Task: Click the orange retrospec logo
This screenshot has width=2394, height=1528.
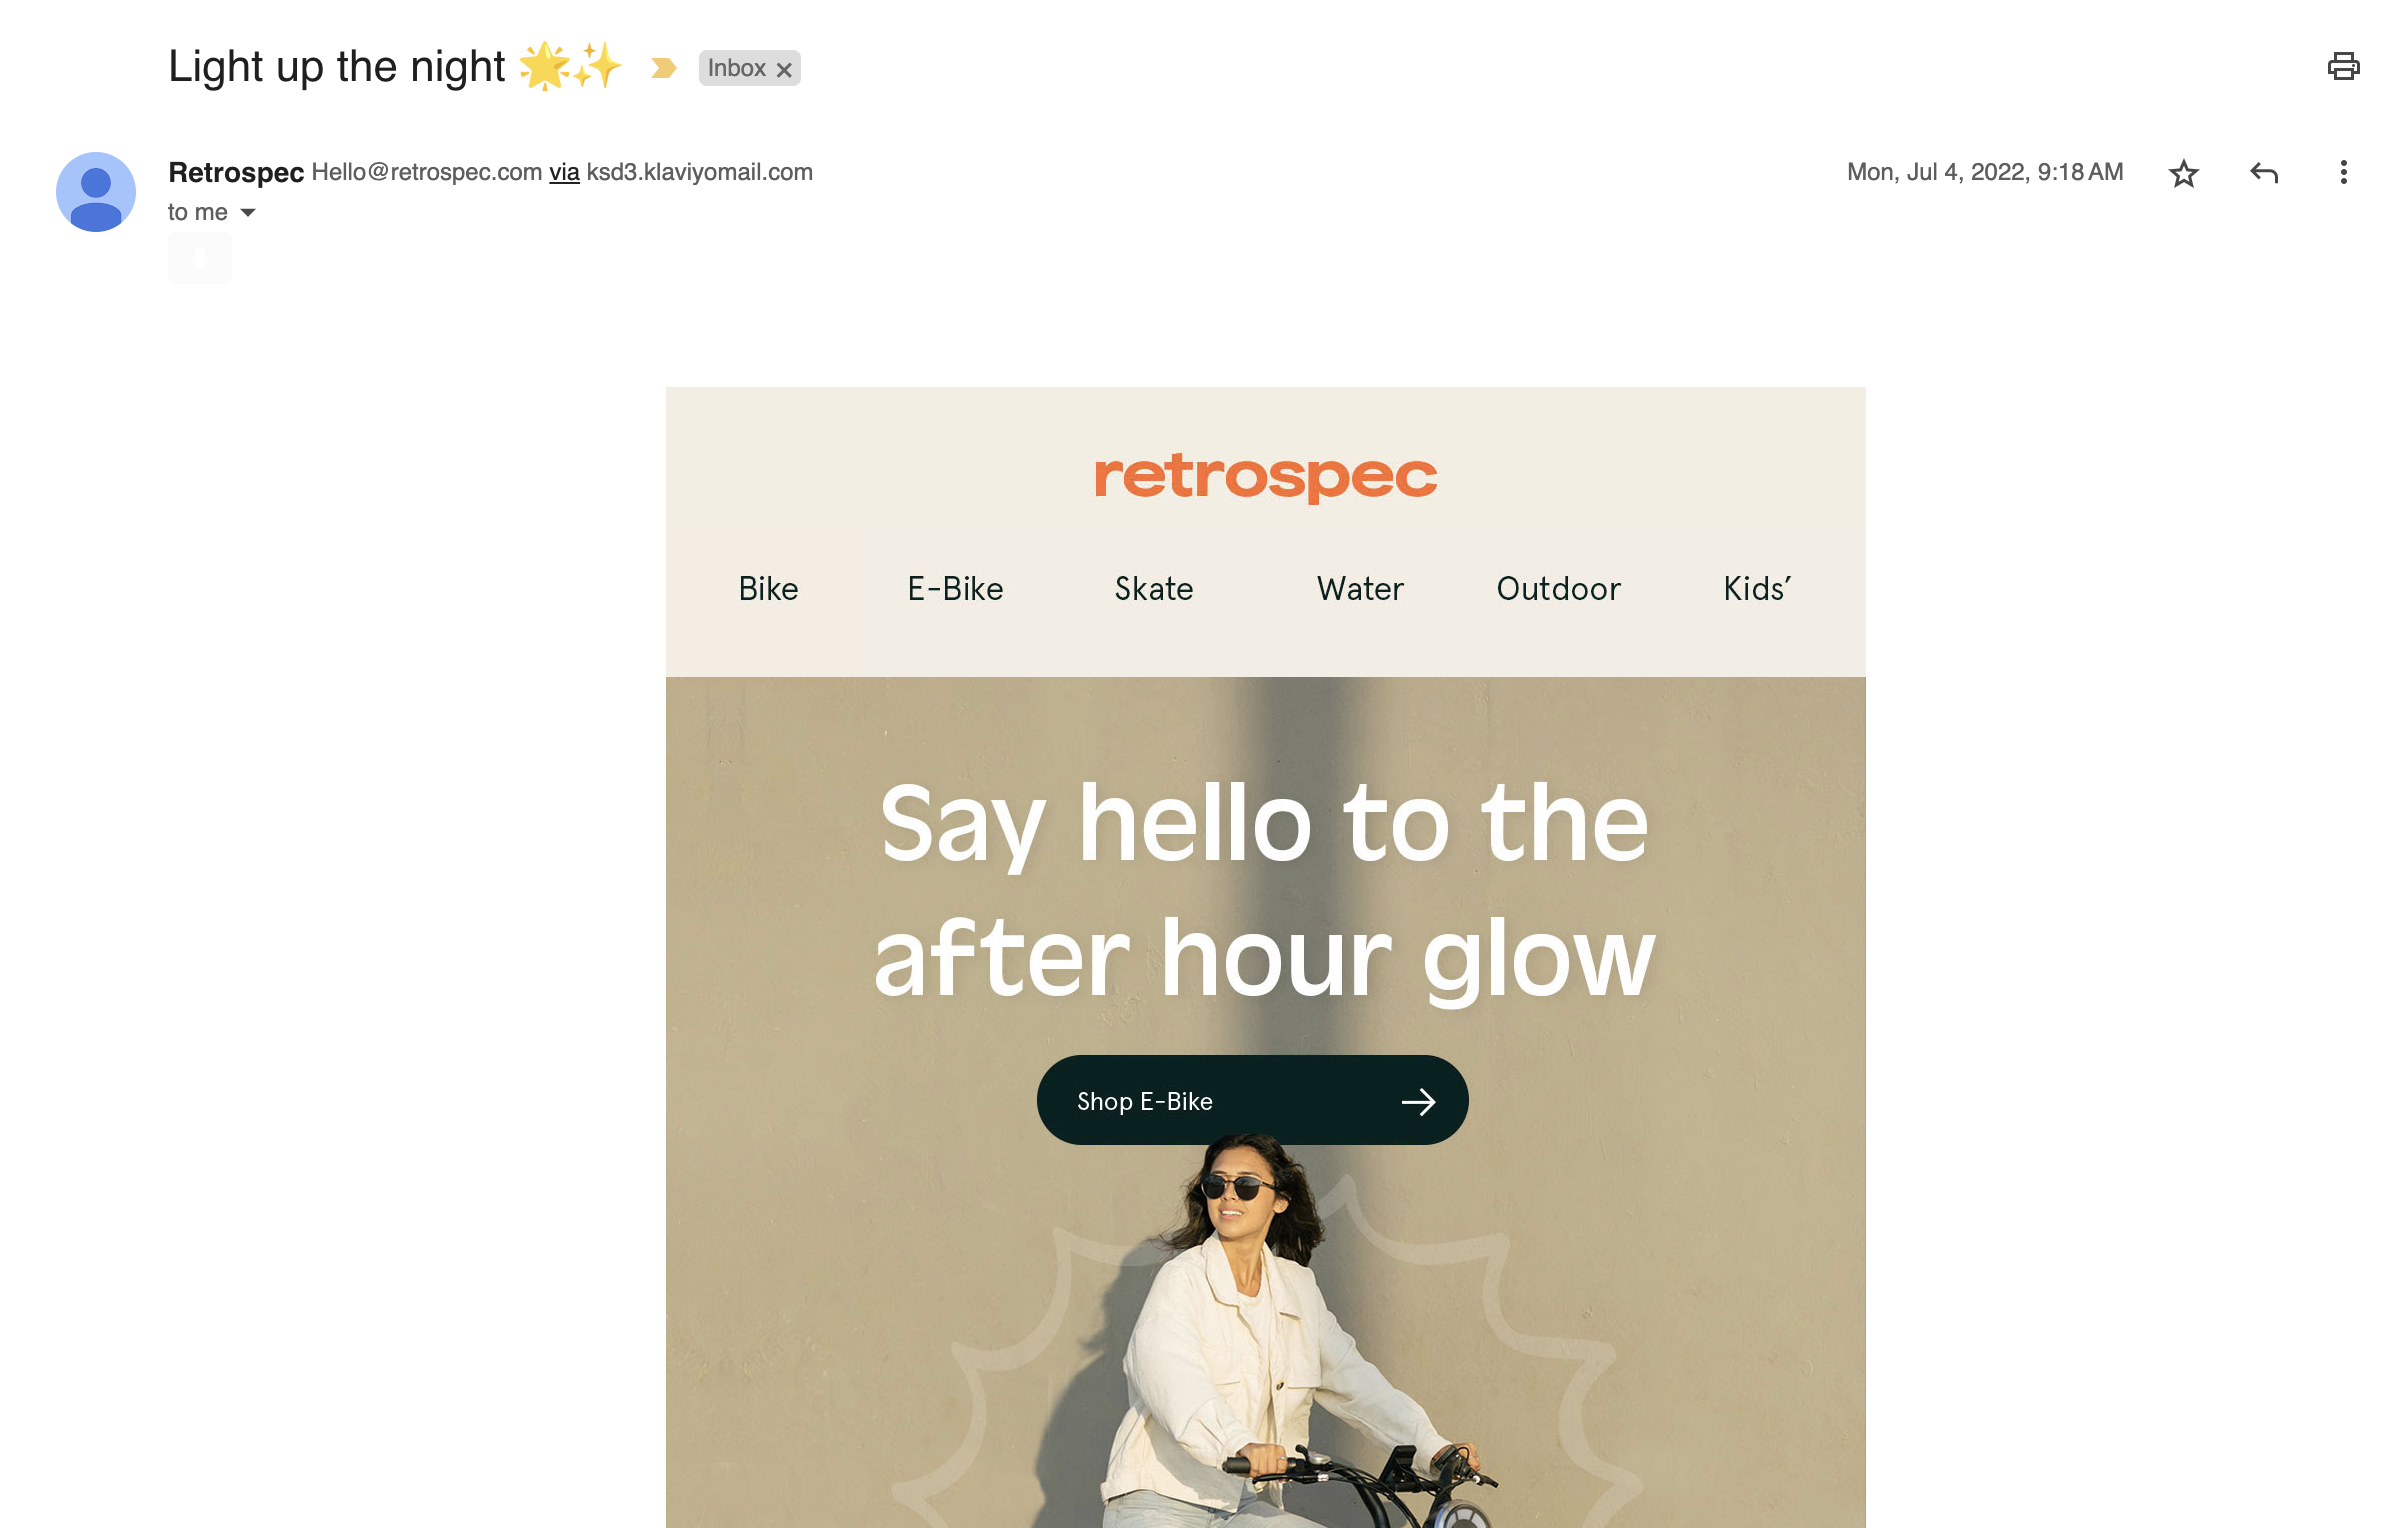Action: [x=1265, y=478]
